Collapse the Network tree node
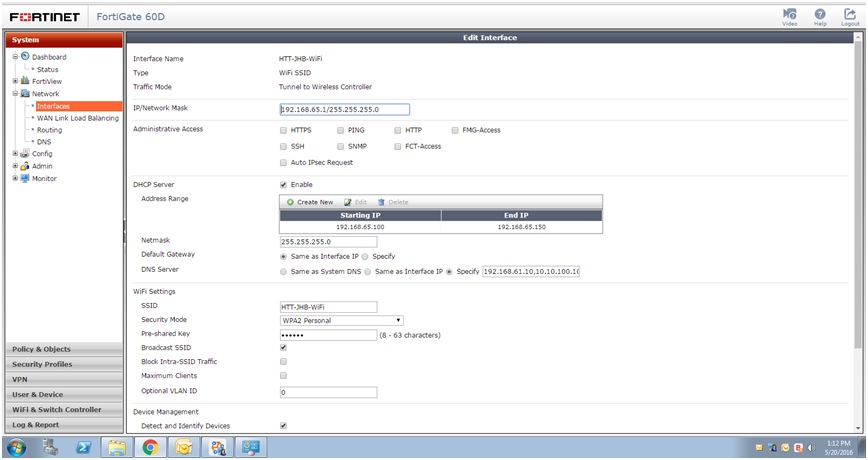The width and height of the screenshot is (868, 460). pyautogui.click(x=16, y=94)
